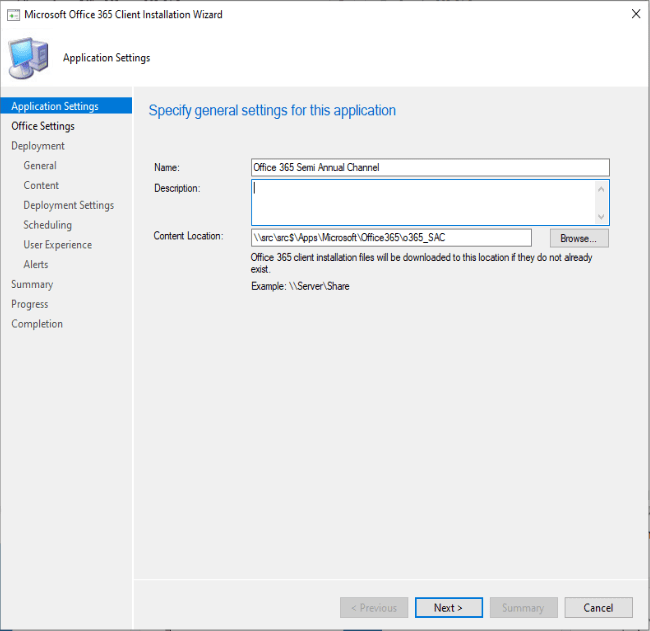Open Office Settings step
650x631 pixels.
tap(42, 126)
